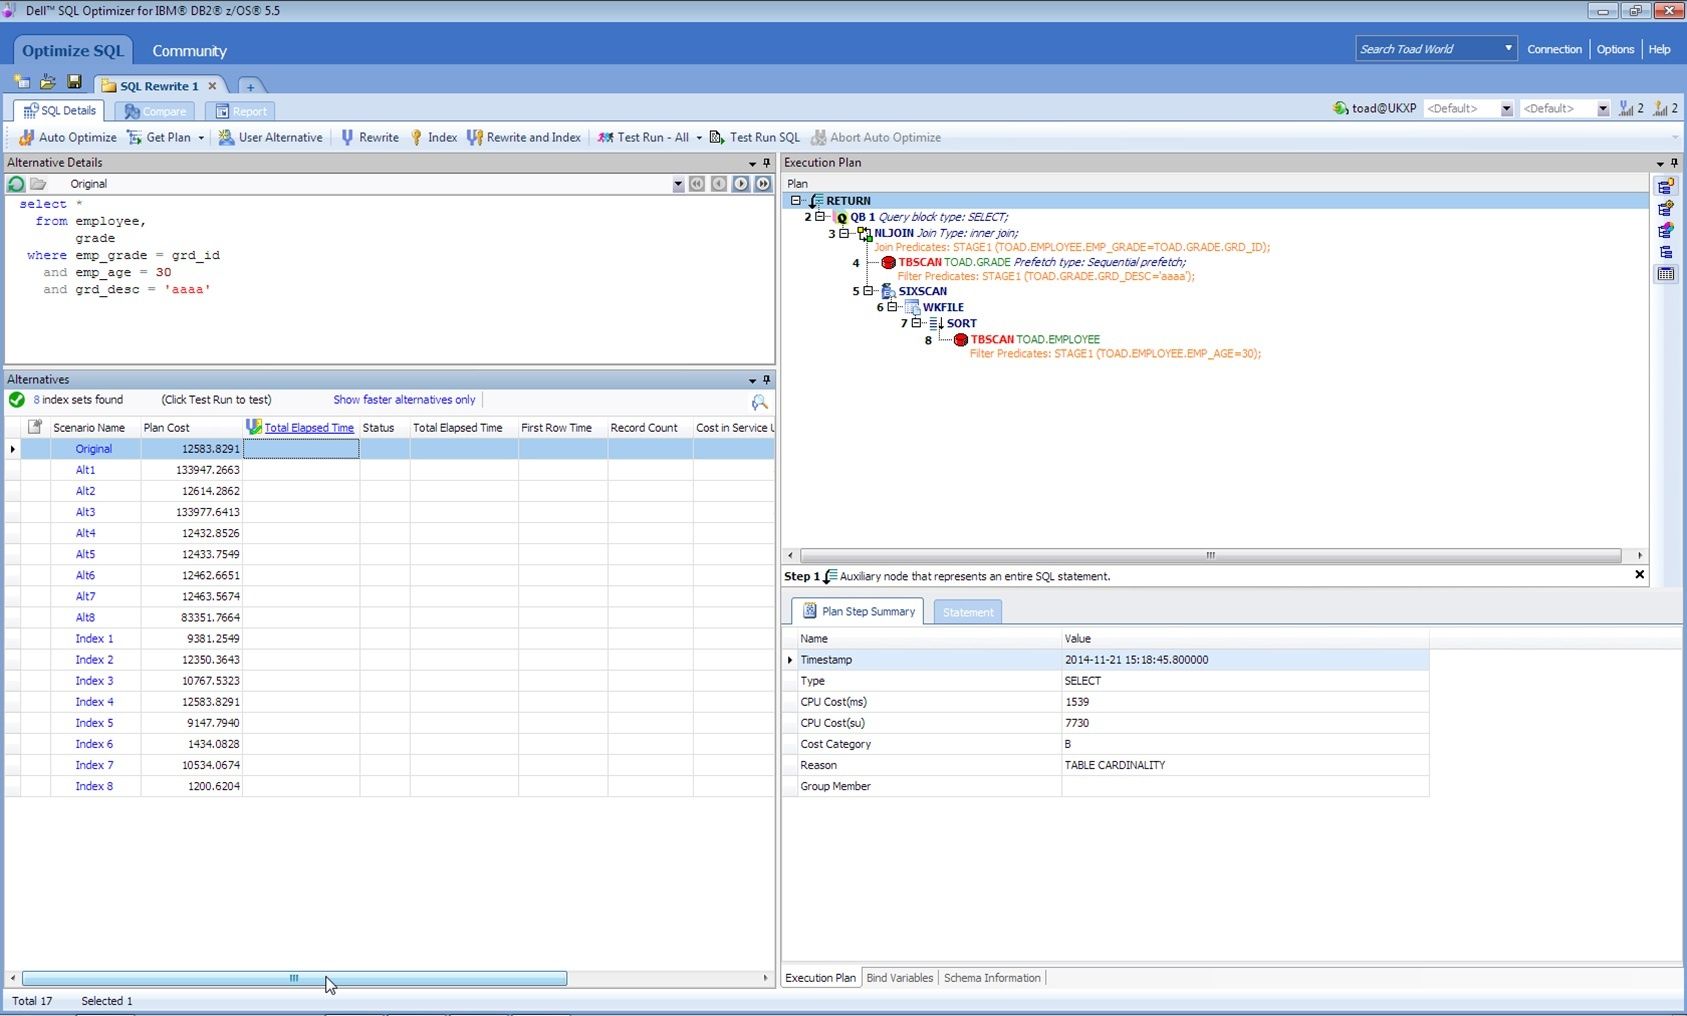1687x1016 pixels.
Task: Open User Alternative tool
Action: pyautogui.click(x=271, y=137)
